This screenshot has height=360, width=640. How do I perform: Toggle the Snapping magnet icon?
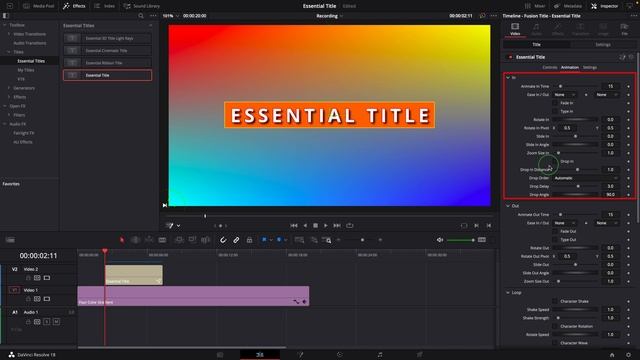point(223,240)
